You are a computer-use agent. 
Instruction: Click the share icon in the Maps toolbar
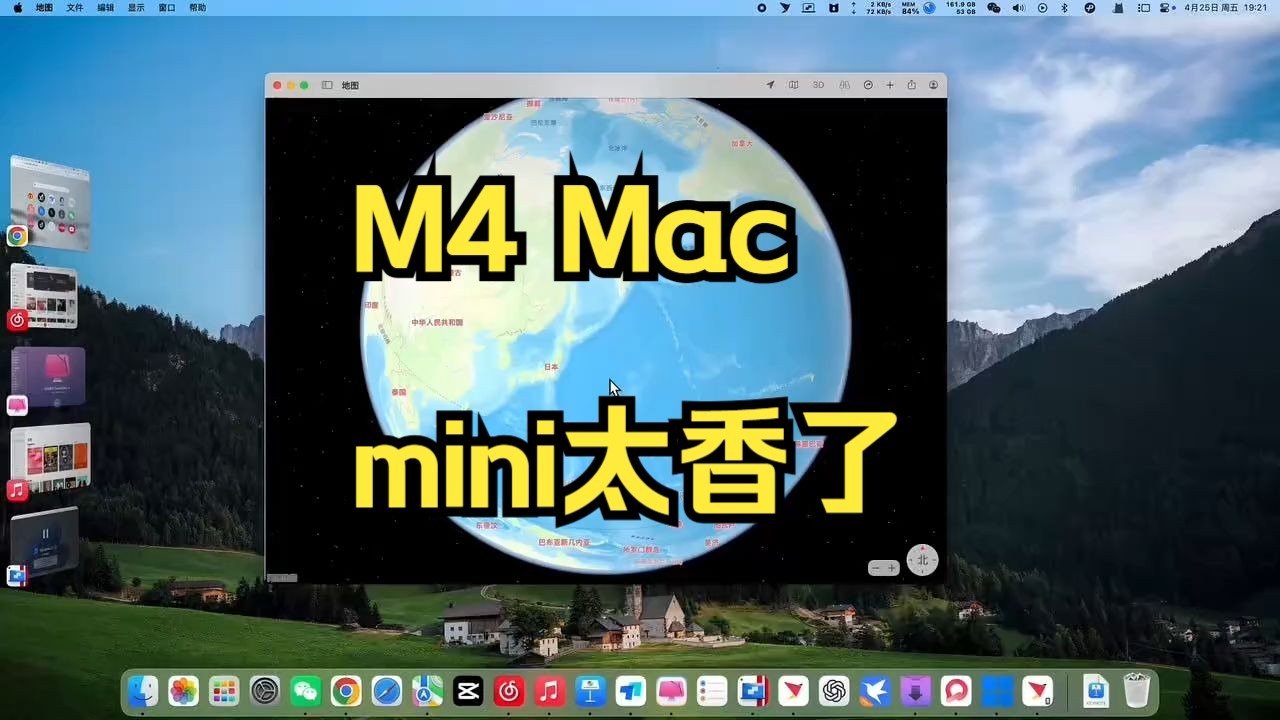click(911, 85)
